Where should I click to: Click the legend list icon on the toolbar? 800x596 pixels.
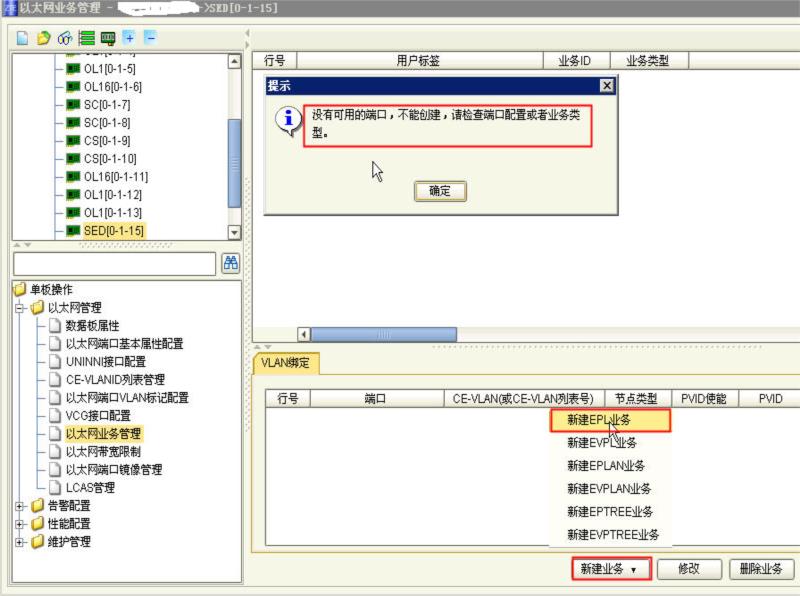tap(87, 37)
